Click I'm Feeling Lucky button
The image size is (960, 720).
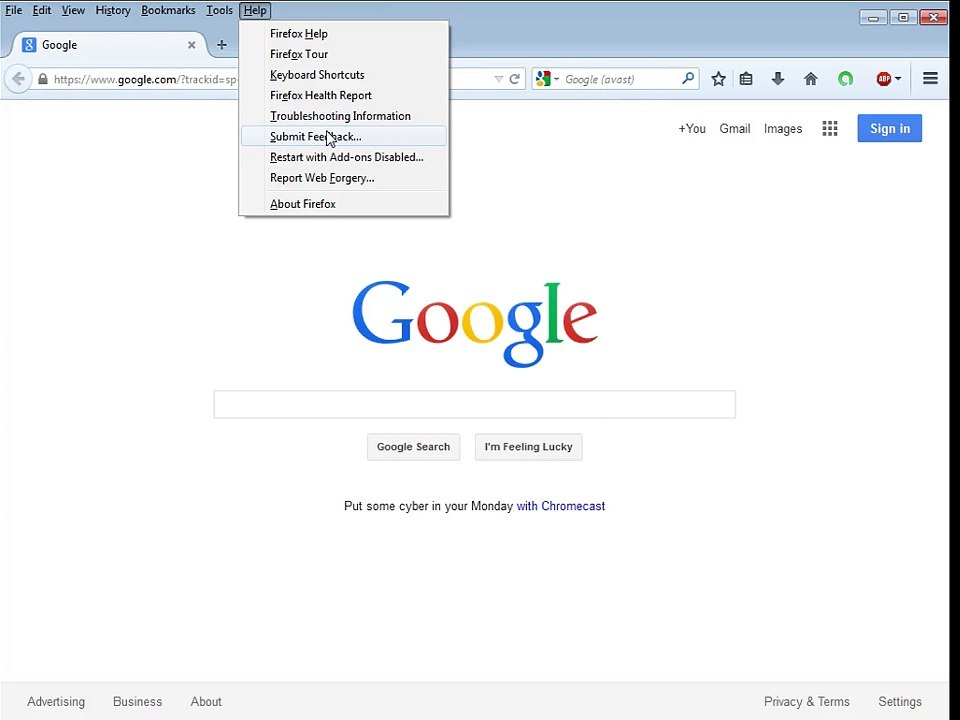[x=528, y=447]
